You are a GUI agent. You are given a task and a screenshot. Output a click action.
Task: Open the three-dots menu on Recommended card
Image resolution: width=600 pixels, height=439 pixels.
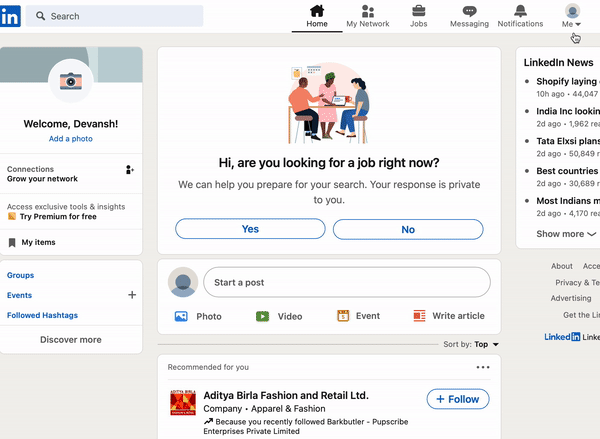coord(483,367)
